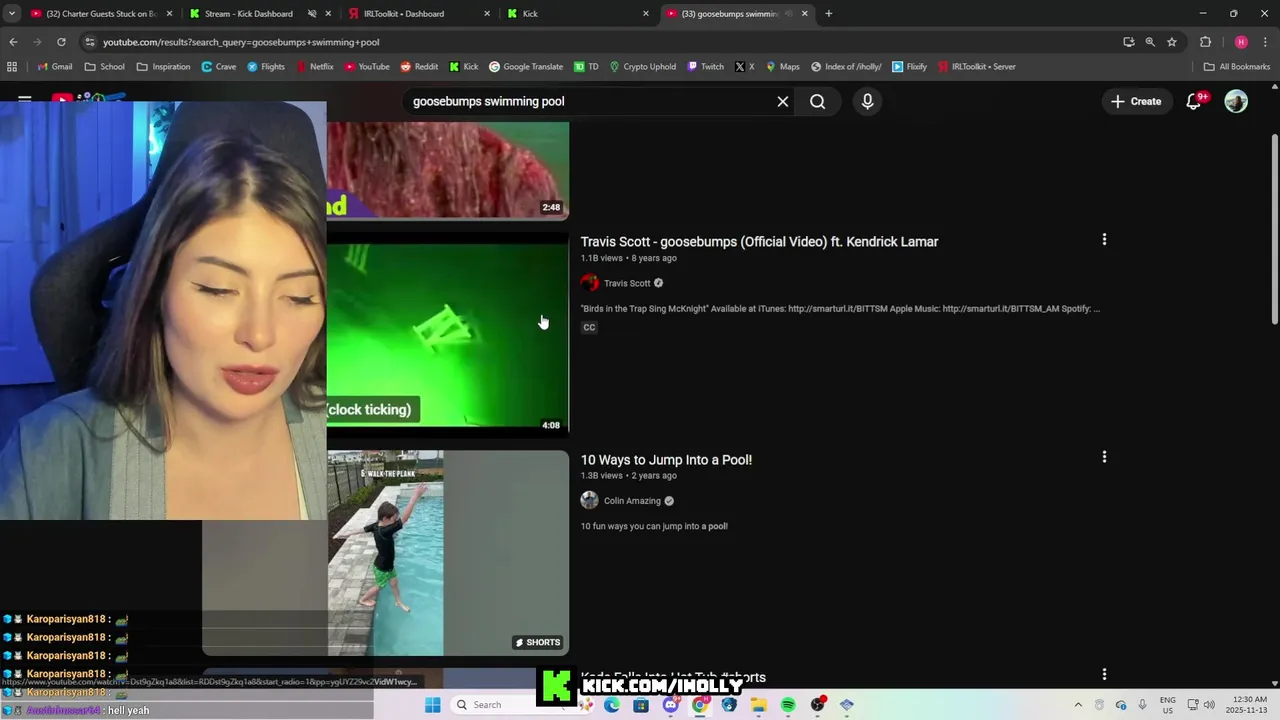Open Chrome profile avatar H
Image resolution: width=1280 pixels, height=720 pixels.
point(1241,42)
